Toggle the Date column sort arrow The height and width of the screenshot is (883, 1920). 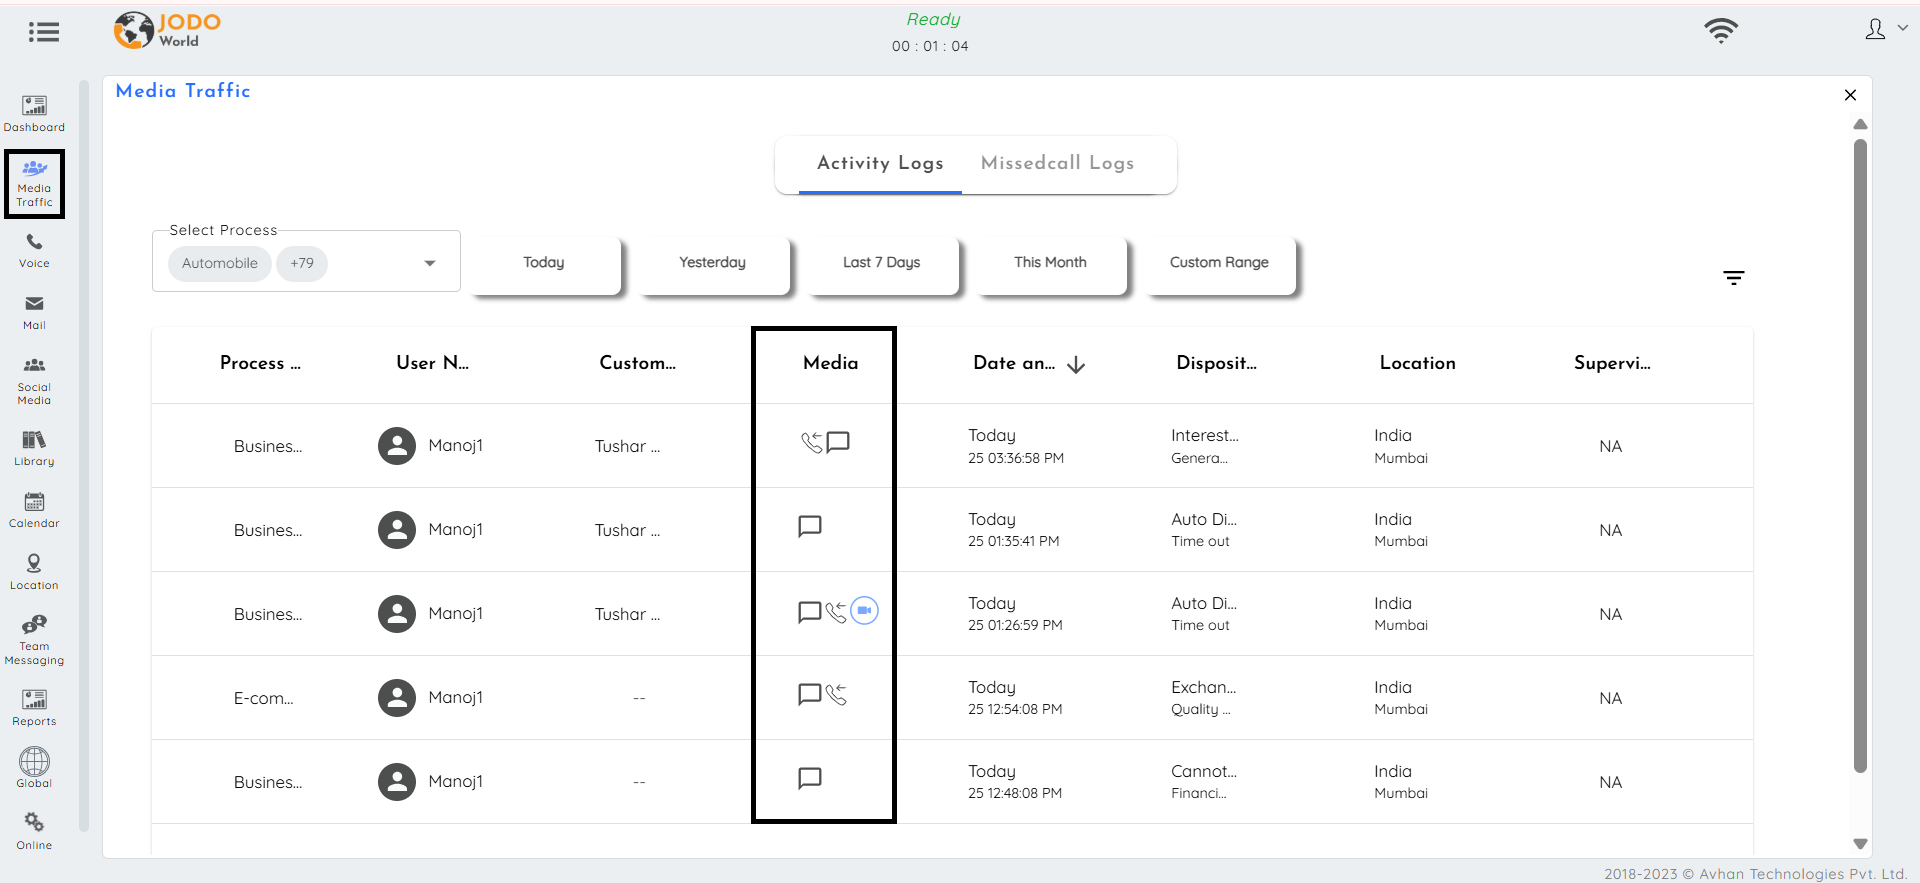[x=1076, y=365]
